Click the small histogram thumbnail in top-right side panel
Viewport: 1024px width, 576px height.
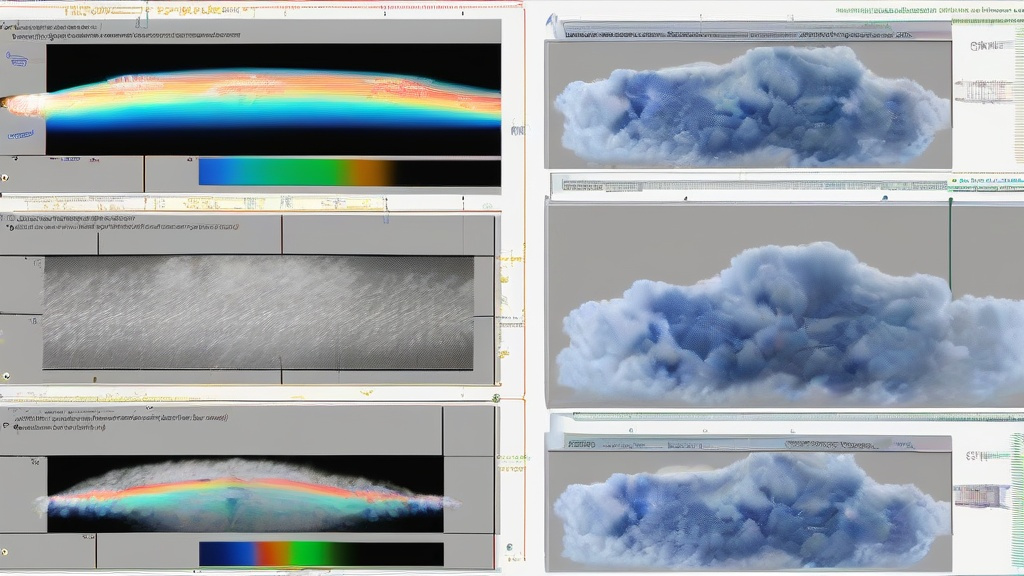(x=984, y=91)
